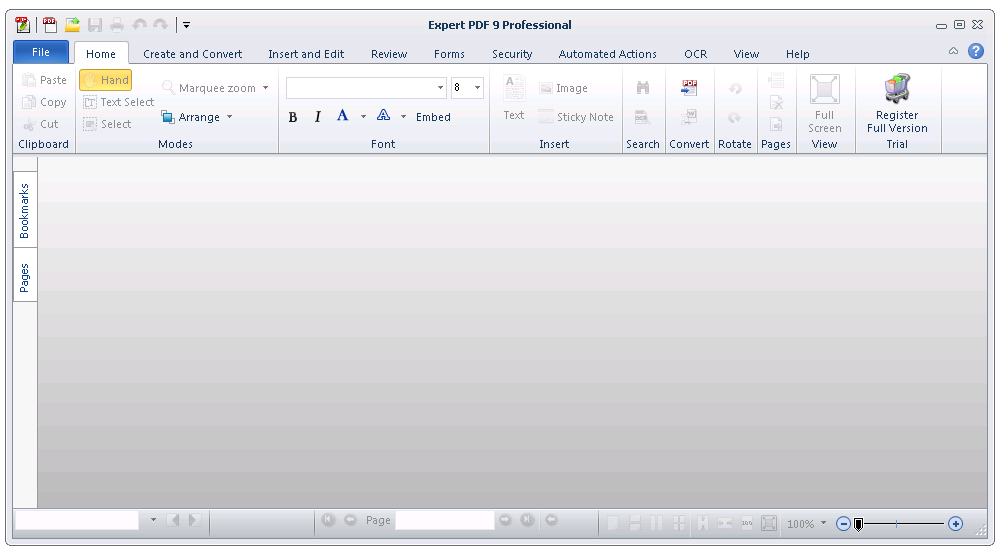
Task: Click the Page number input field
Action: click(x=445, y=520)
